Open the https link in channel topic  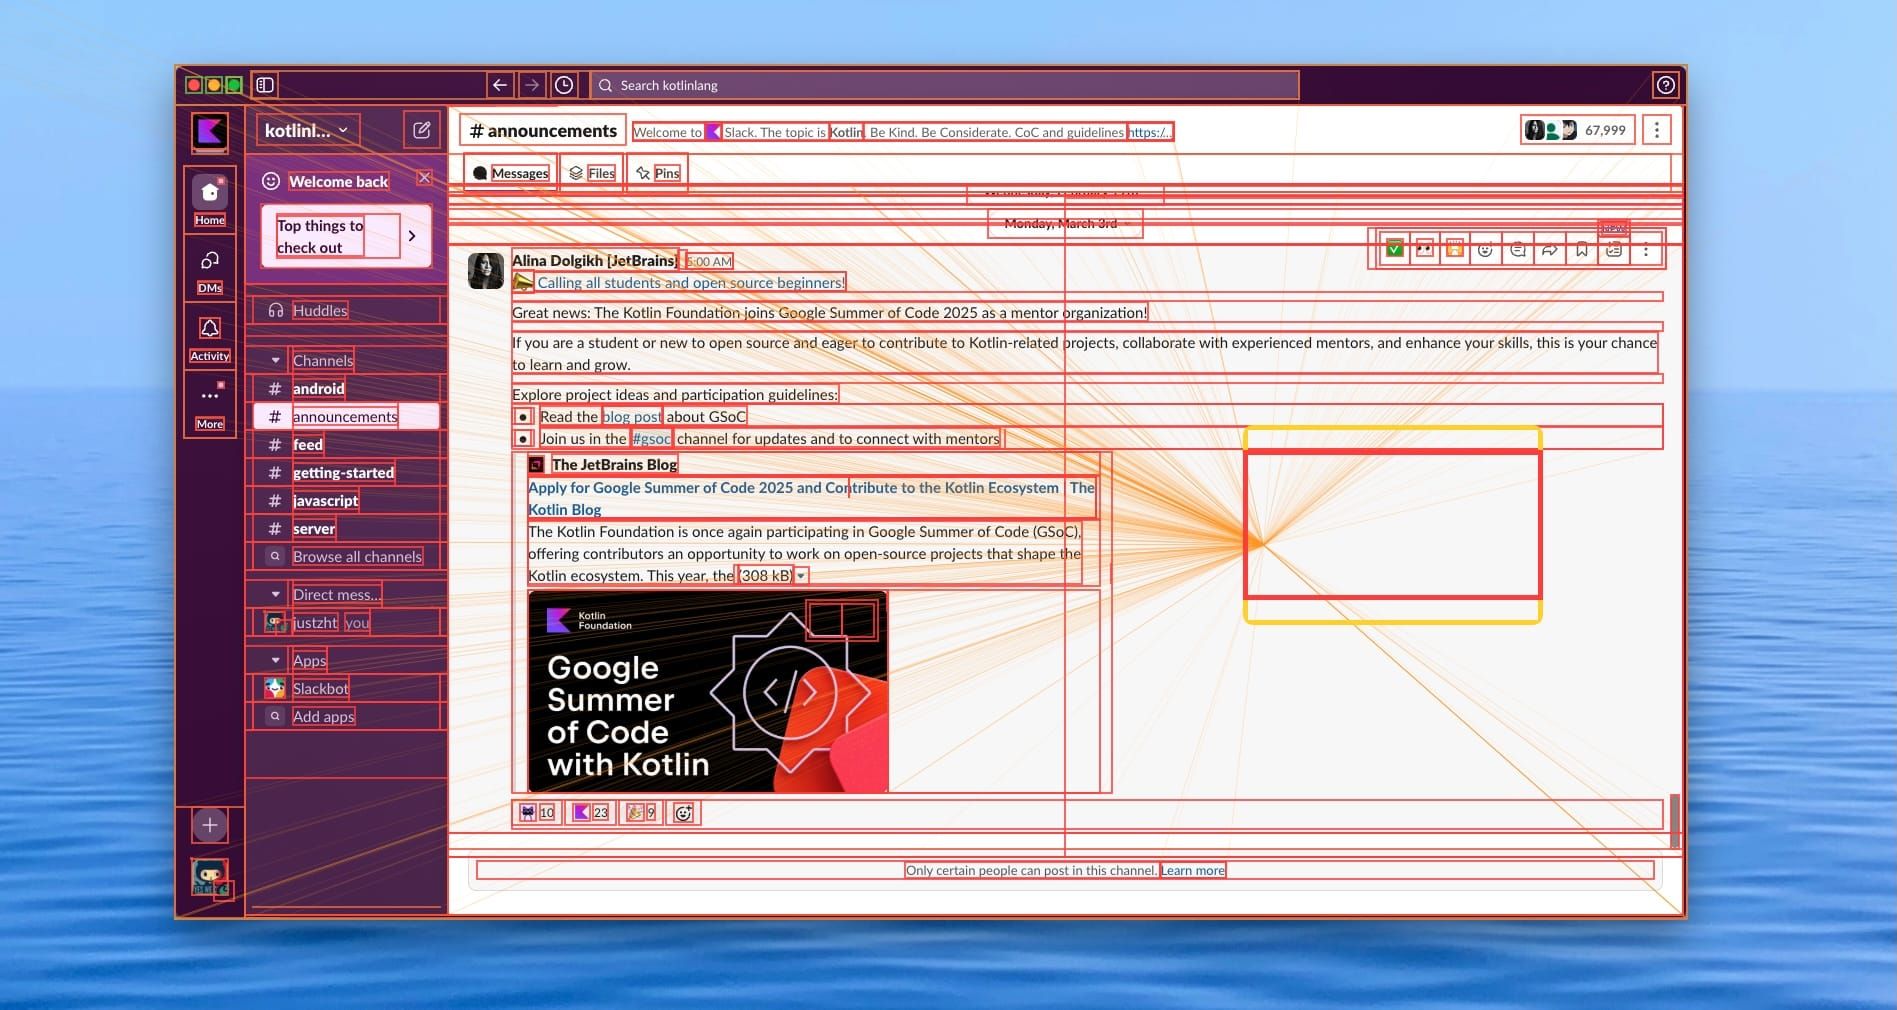tap(1150, 132)
